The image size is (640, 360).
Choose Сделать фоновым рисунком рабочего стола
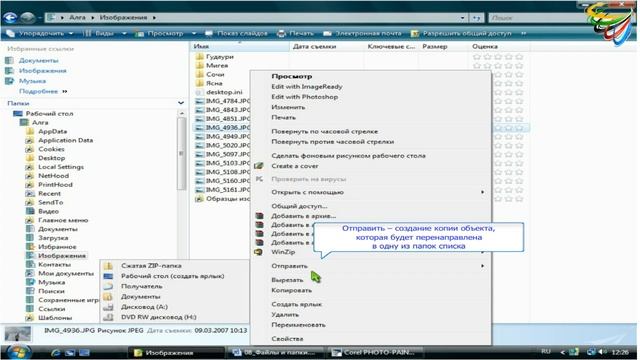point(348,156)
